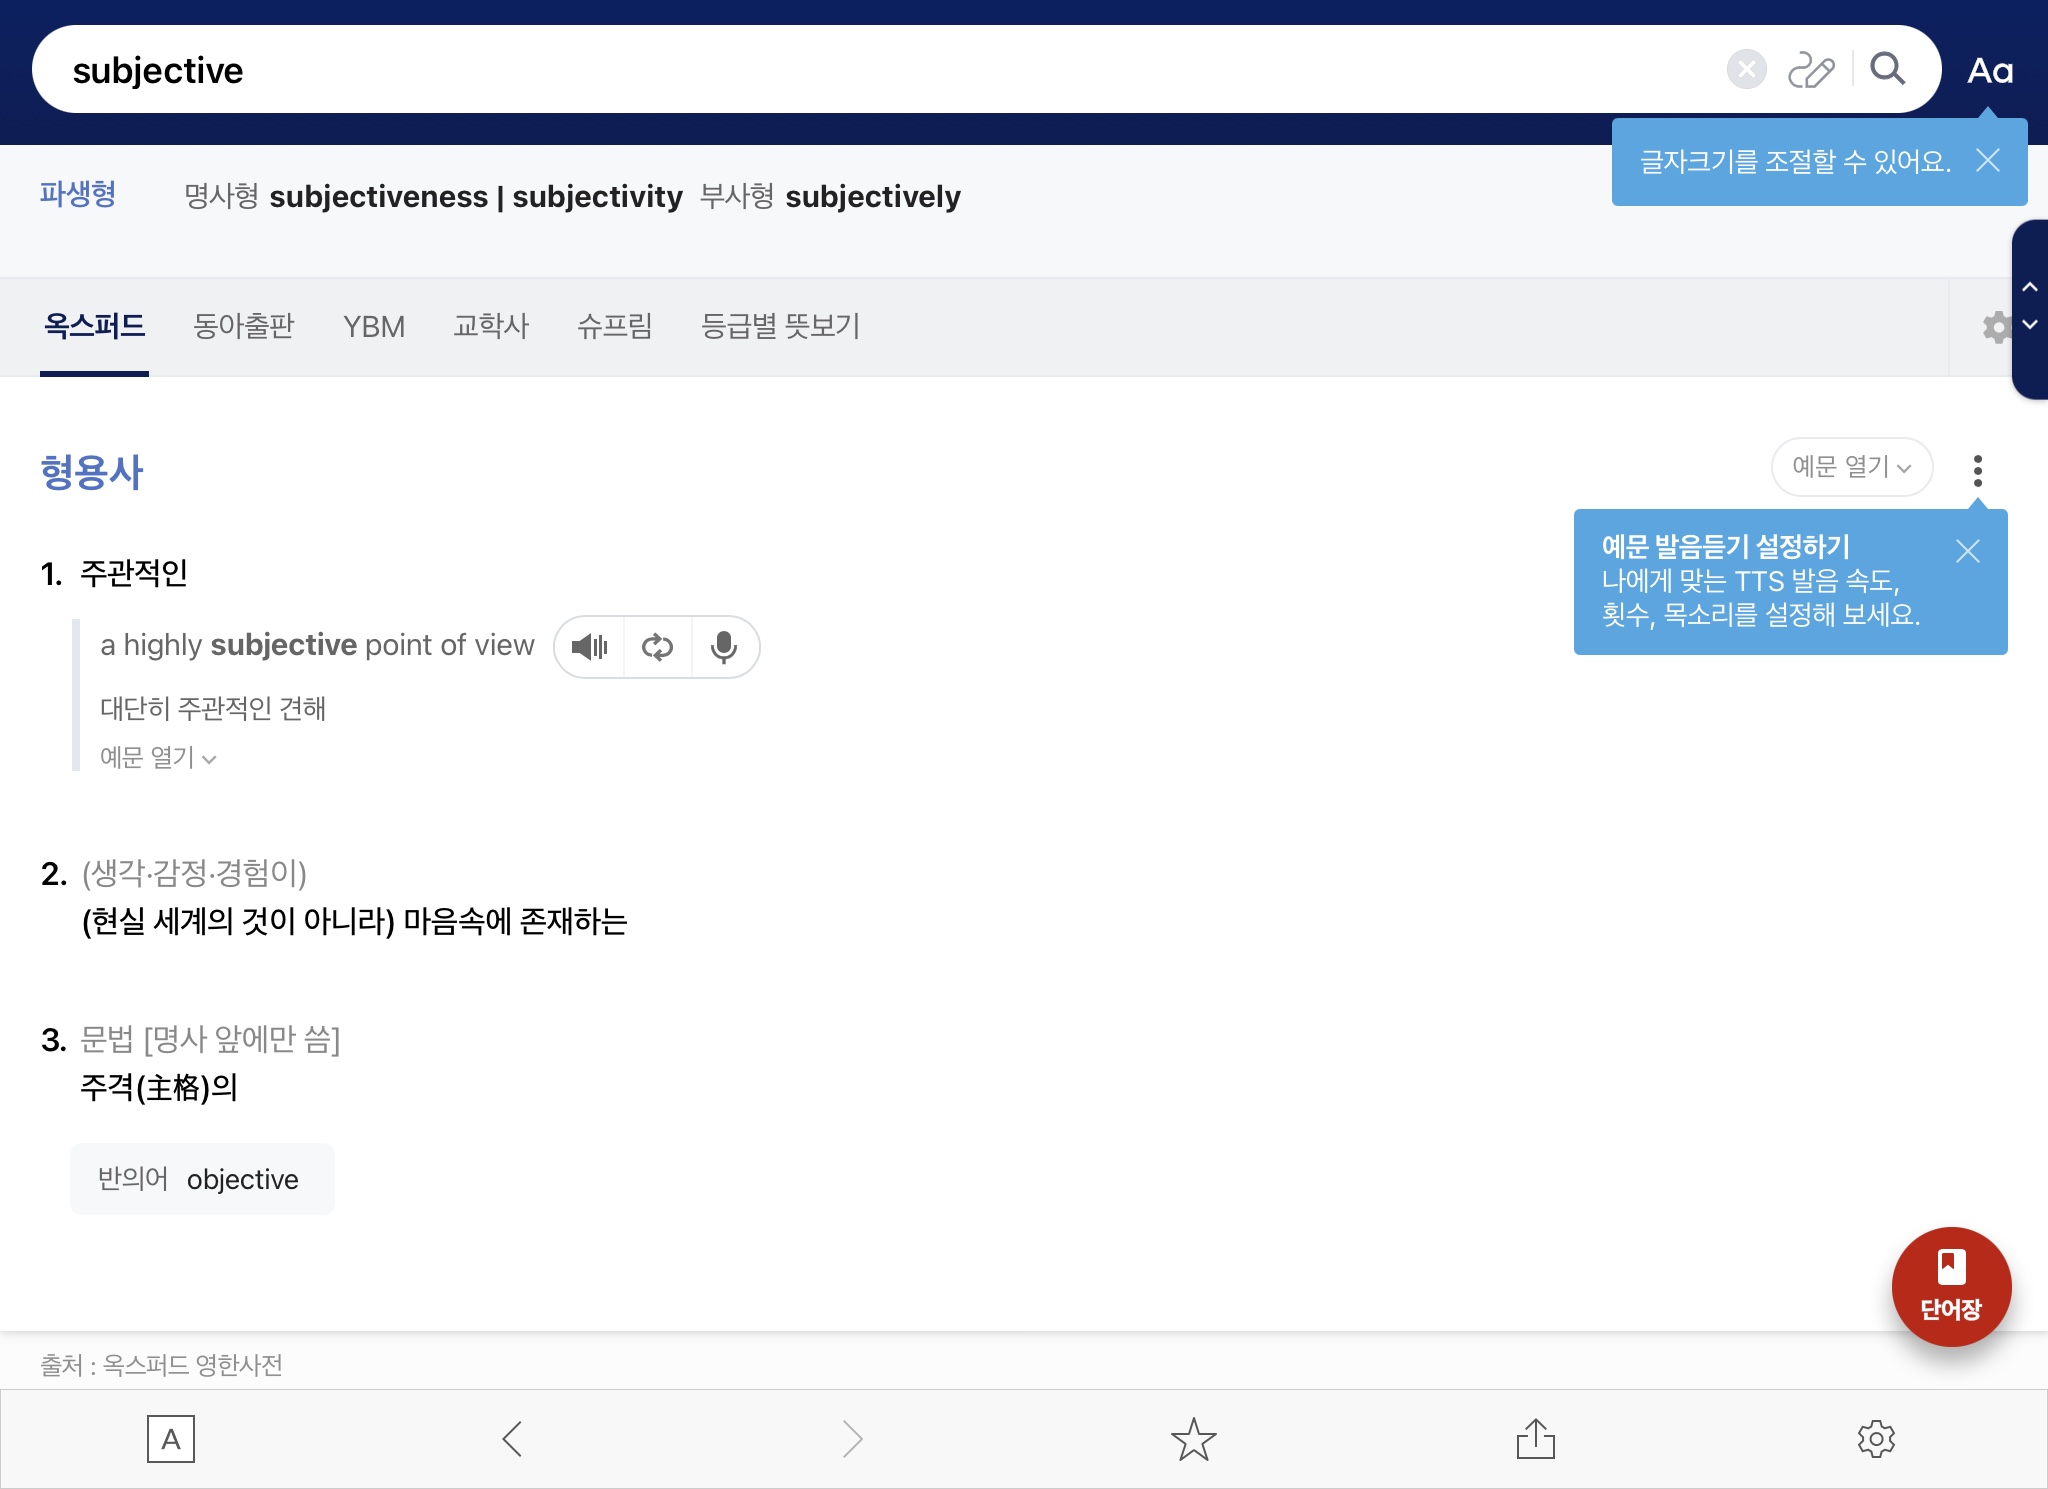Switch to the YBM tab
2048x1489 pixels.
pos(373,327)
